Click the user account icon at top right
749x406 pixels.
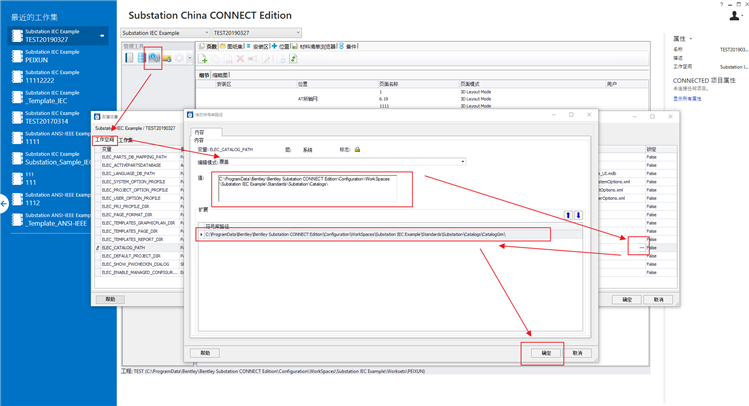pos(735,16)
